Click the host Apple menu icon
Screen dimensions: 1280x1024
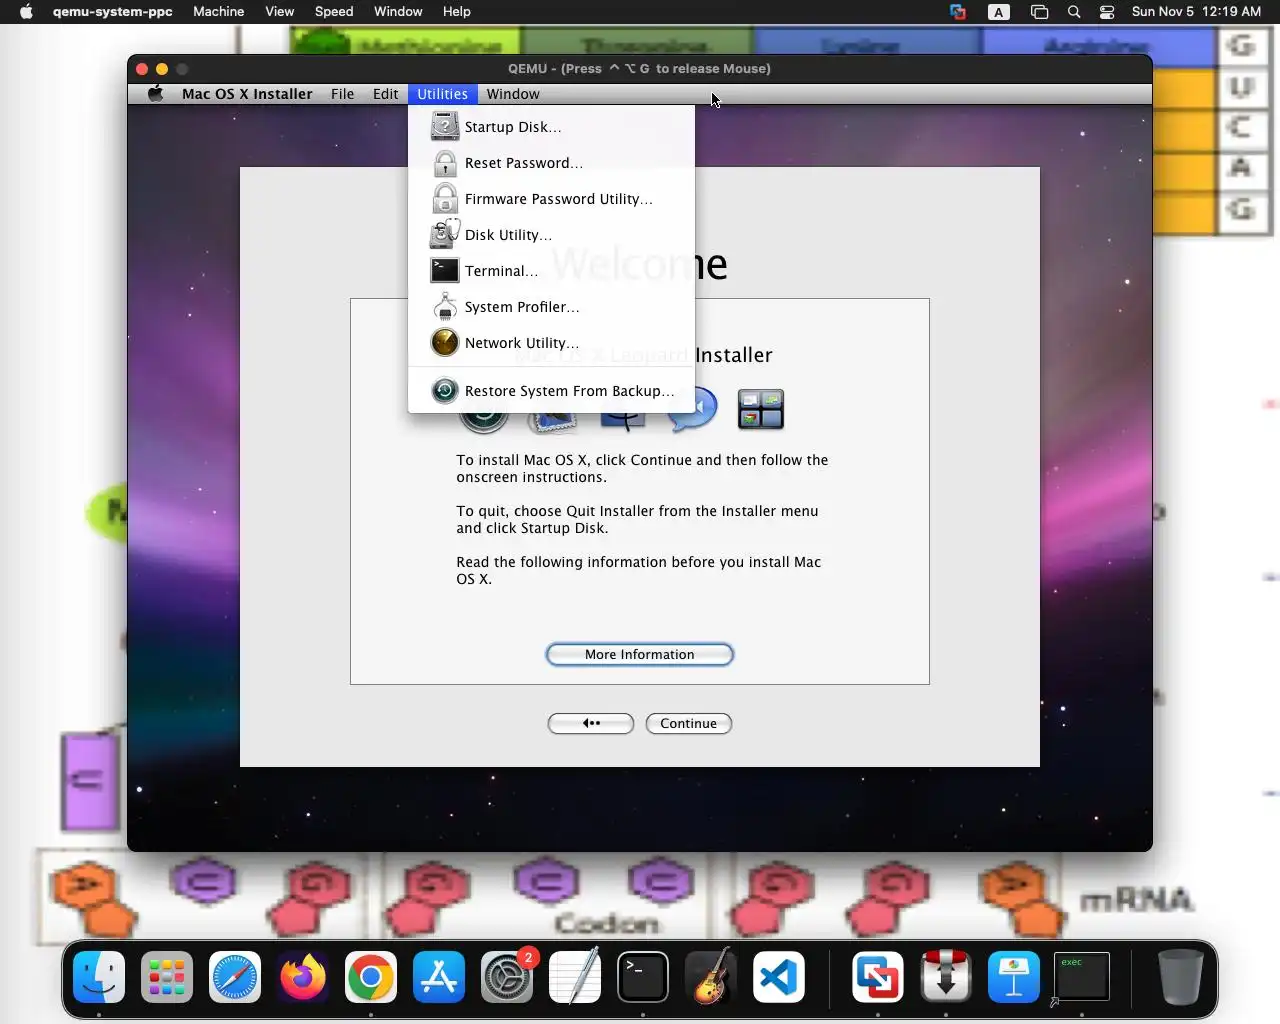pyautogui.click(x=26, y=12)
